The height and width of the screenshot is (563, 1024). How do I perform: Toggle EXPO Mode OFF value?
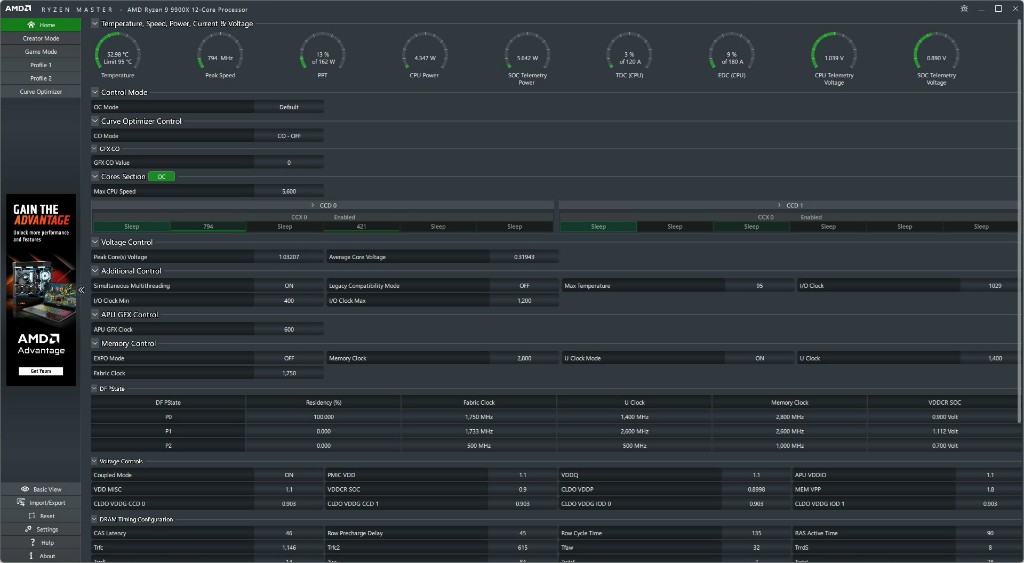(288, 358)
